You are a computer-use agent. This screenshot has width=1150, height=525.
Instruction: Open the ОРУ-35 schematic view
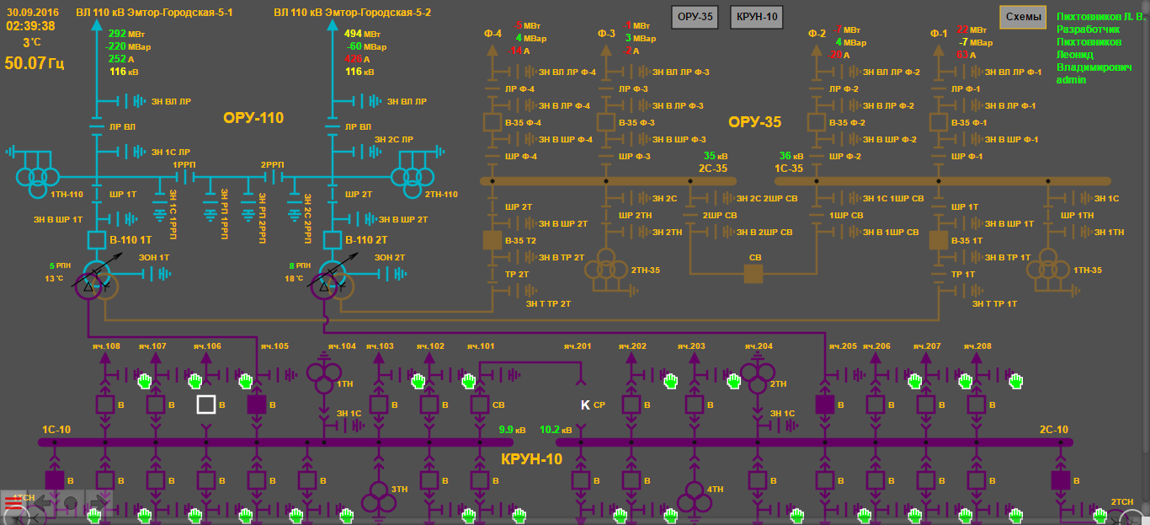(694, 17)
